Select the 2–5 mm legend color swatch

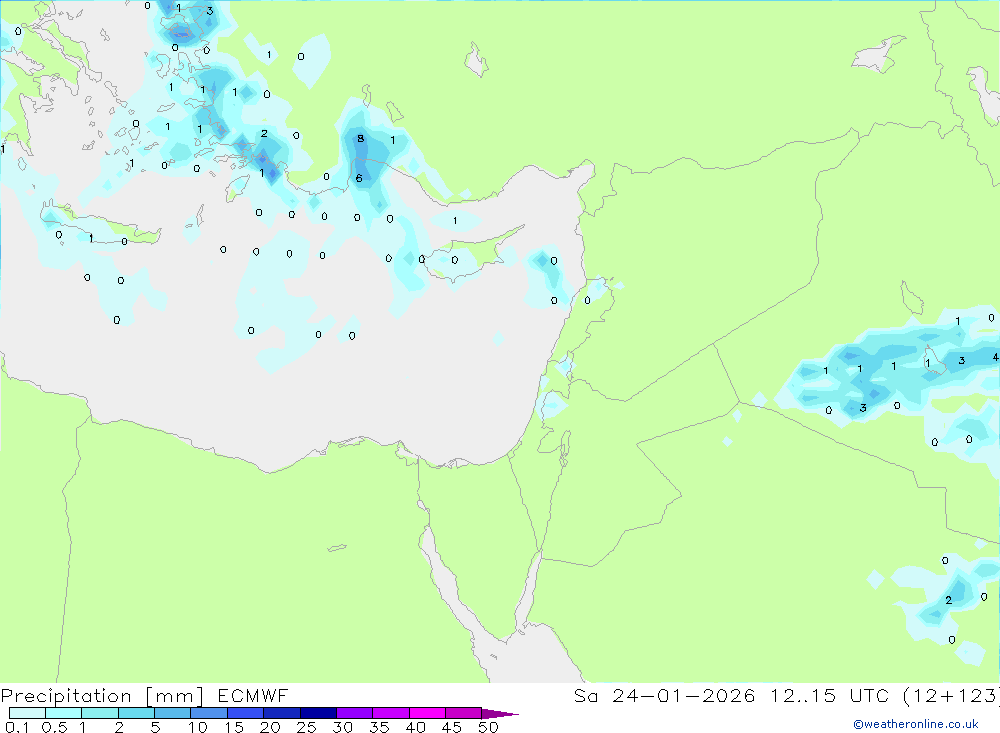[x=136, y=713]
